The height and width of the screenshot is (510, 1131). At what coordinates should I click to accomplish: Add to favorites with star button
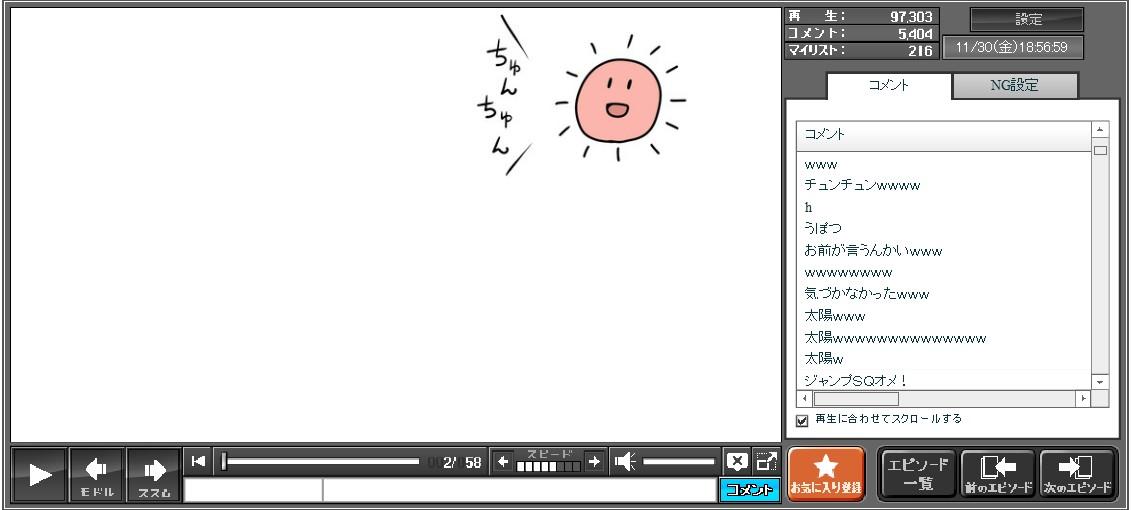pos(825,473)
